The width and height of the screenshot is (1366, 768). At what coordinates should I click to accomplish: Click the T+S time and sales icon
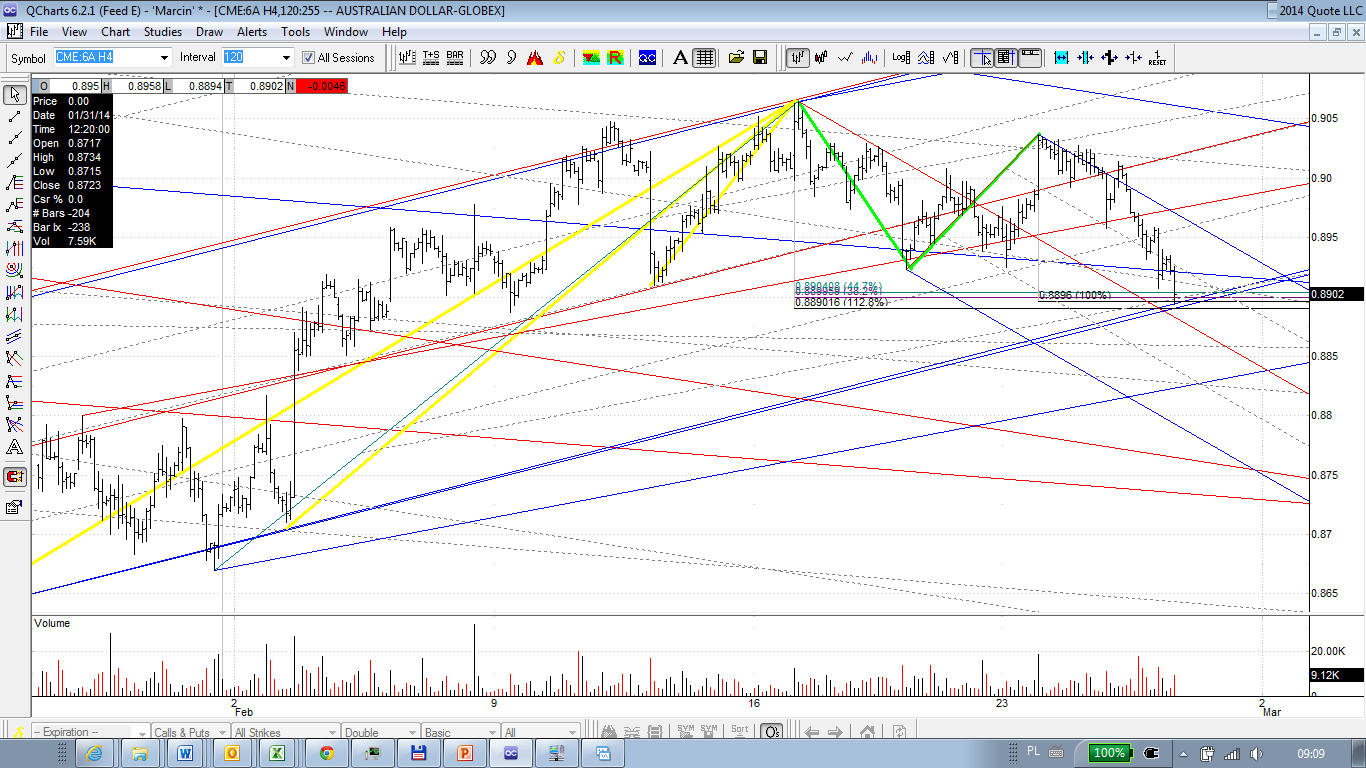431,57
